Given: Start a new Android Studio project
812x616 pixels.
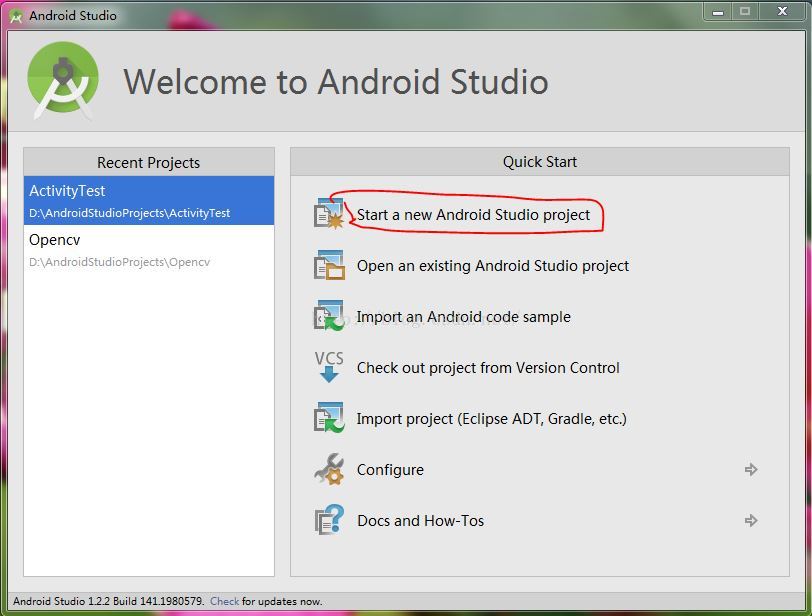Looking at the screenshot, I should 473,214.
